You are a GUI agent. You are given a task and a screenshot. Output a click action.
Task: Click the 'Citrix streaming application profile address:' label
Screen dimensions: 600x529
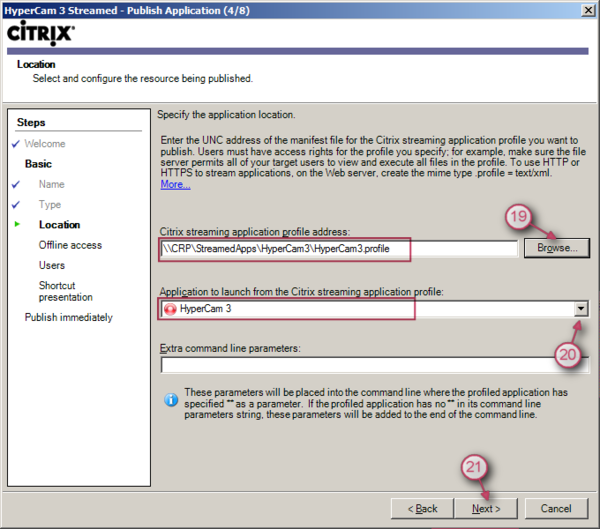point(255,232)
